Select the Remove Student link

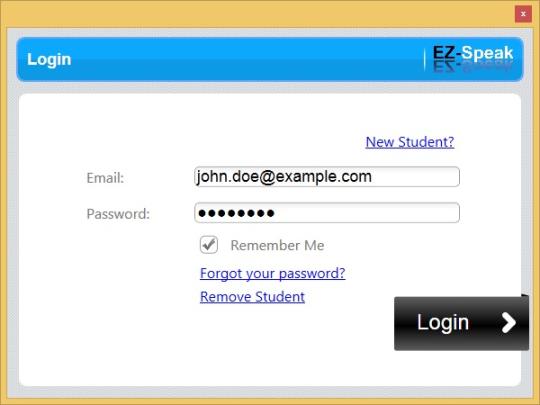(252, 297)
